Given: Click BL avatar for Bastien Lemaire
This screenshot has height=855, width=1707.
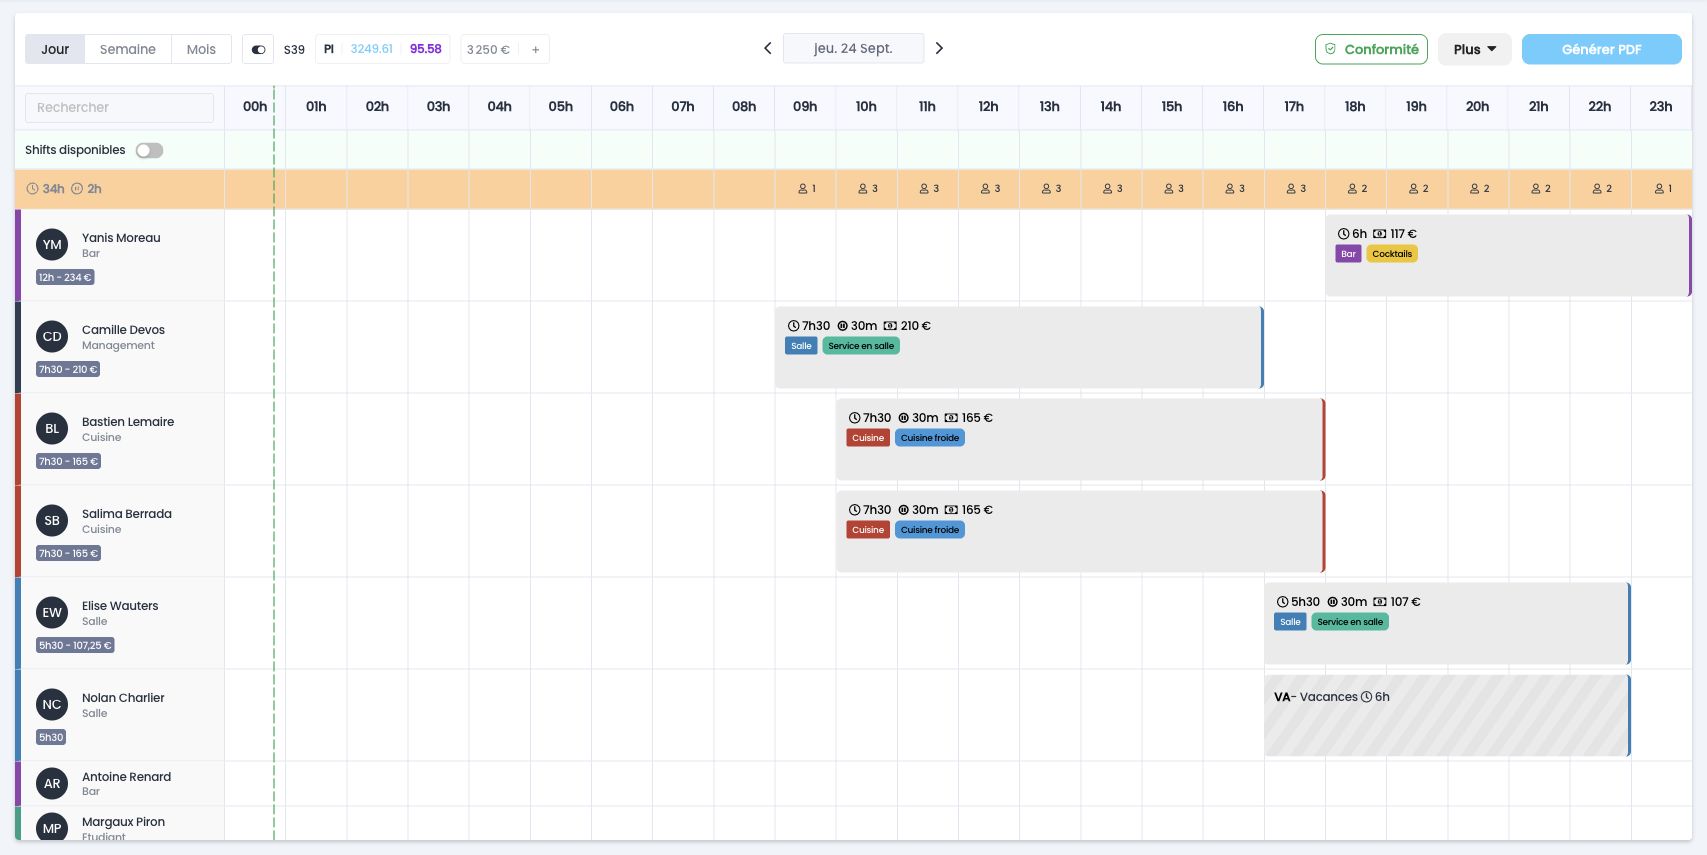Looking at the screenshot, I should point(52,429).
